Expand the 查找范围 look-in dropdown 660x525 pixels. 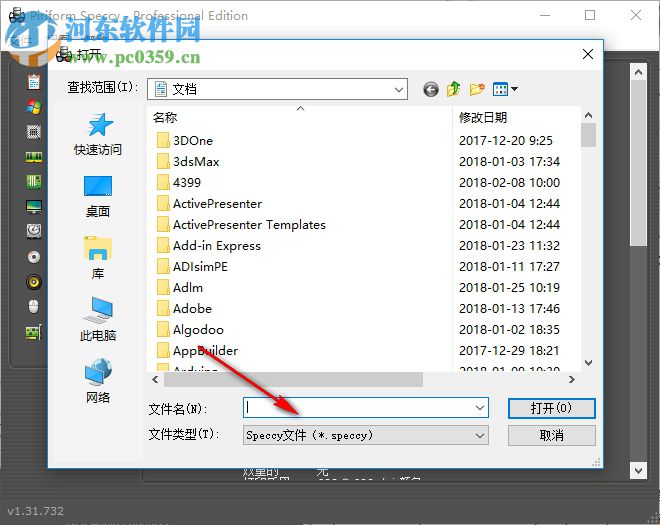[x=399, y=89]
